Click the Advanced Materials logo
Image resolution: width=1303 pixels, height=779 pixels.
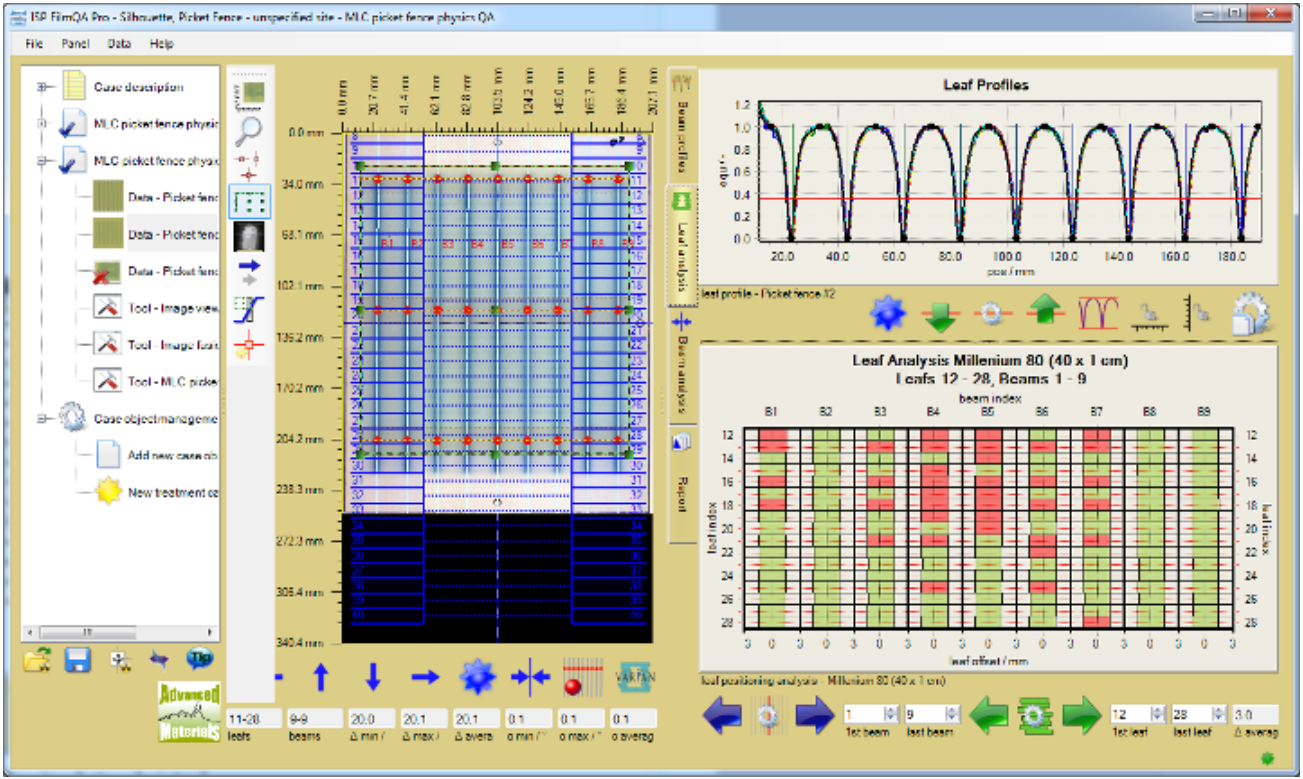[188, 713]
